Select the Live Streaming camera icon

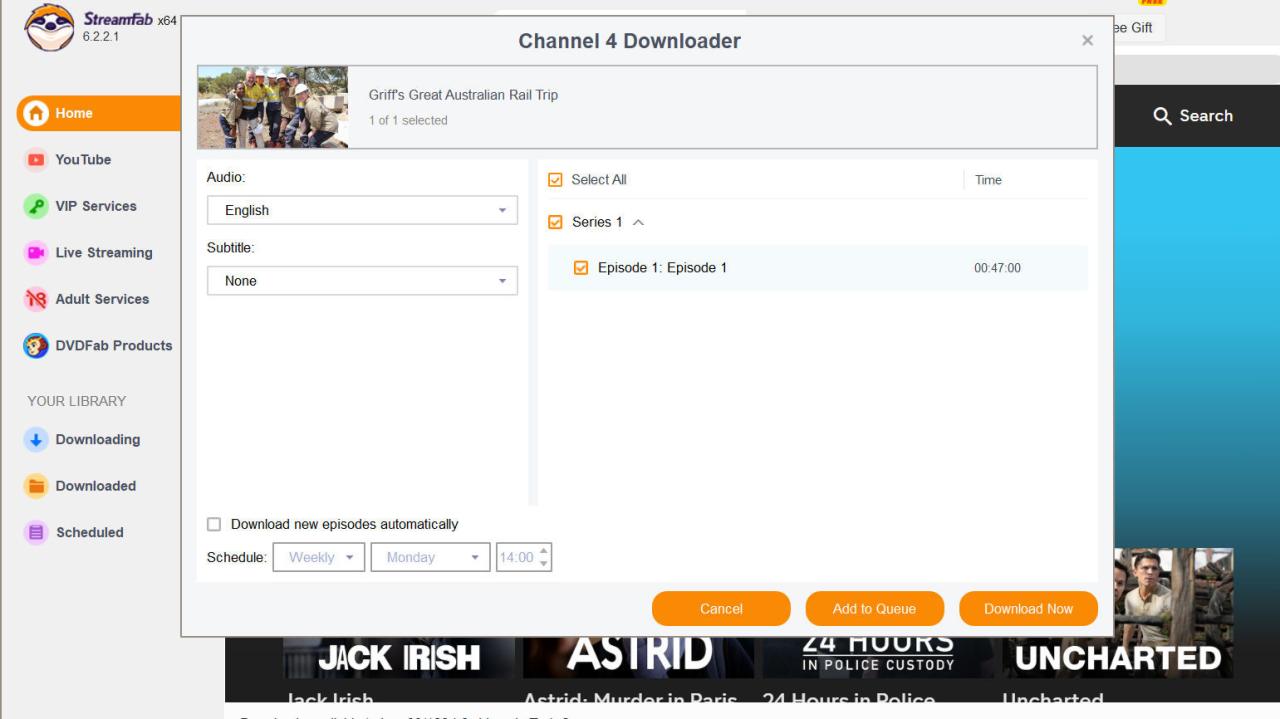(x=36, y=253)
